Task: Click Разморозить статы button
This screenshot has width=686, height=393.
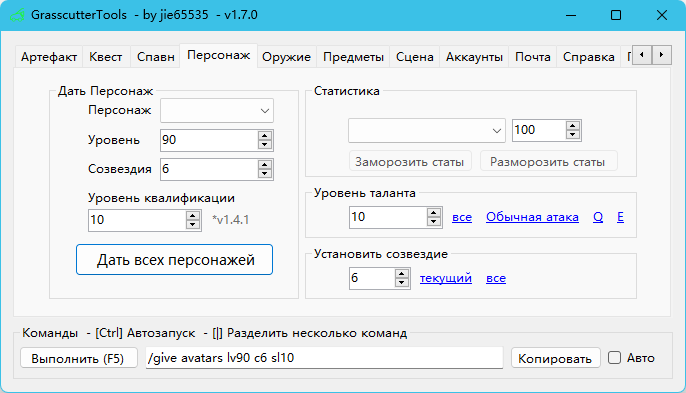Action: (x=548, y=162)
